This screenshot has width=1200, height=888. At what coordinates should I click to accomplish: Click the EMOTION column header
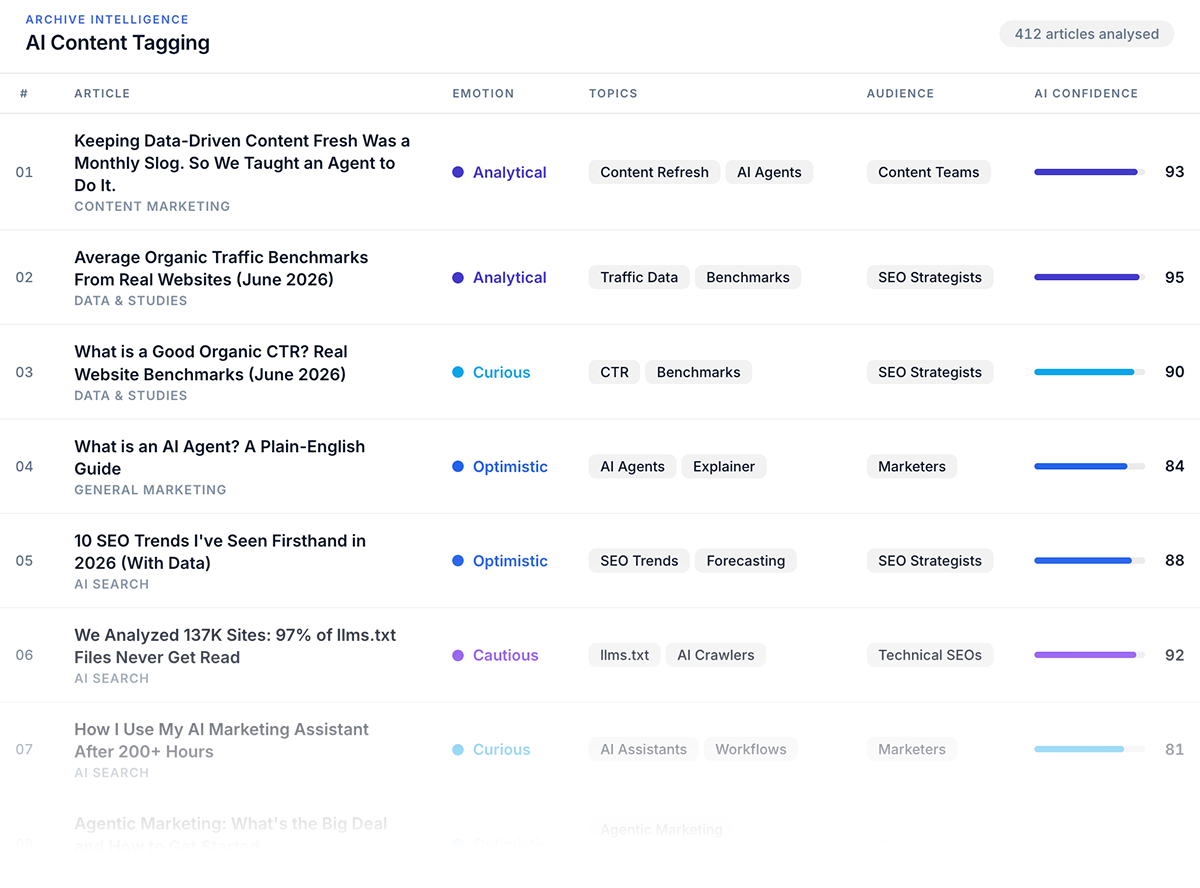click(483, 93)
